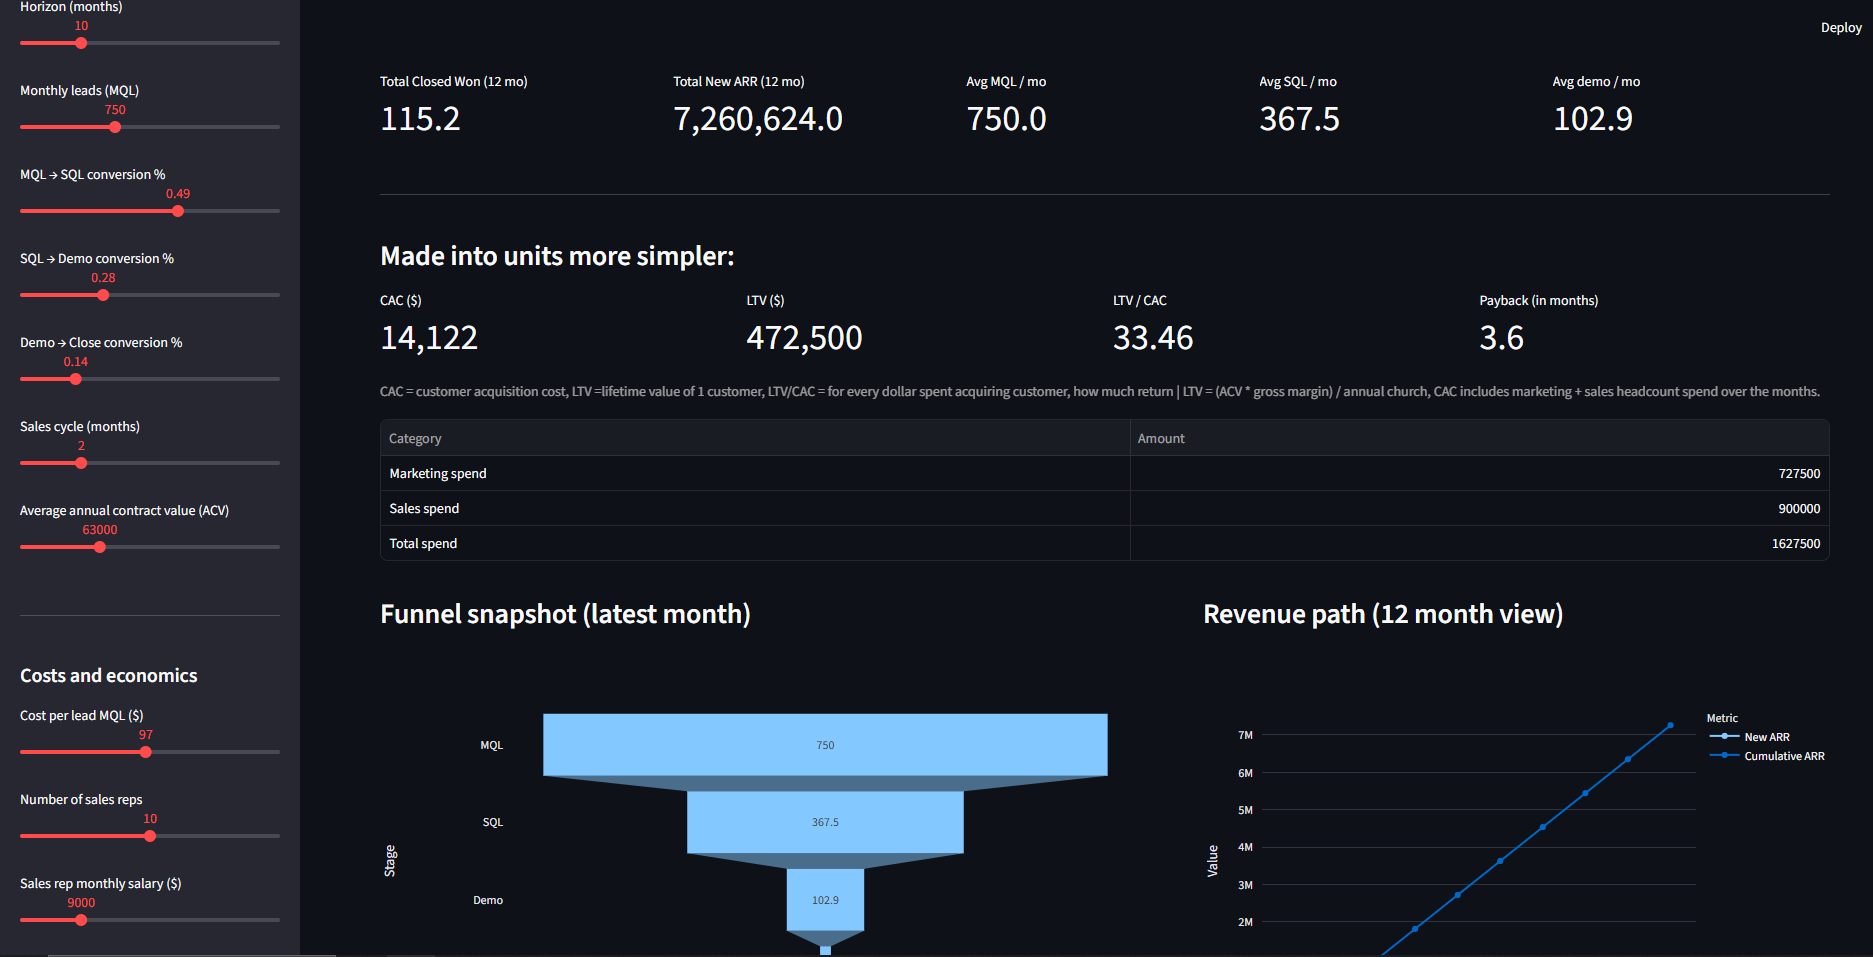
Task: Click the Cost per lead MQL slider handle
Action: 146,752
